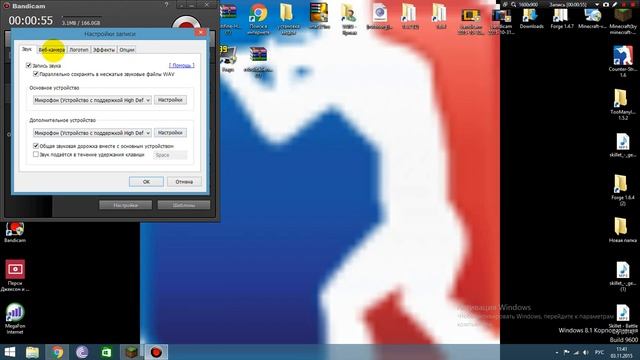Switch to Chrome on the taskbar

[57, 352]
